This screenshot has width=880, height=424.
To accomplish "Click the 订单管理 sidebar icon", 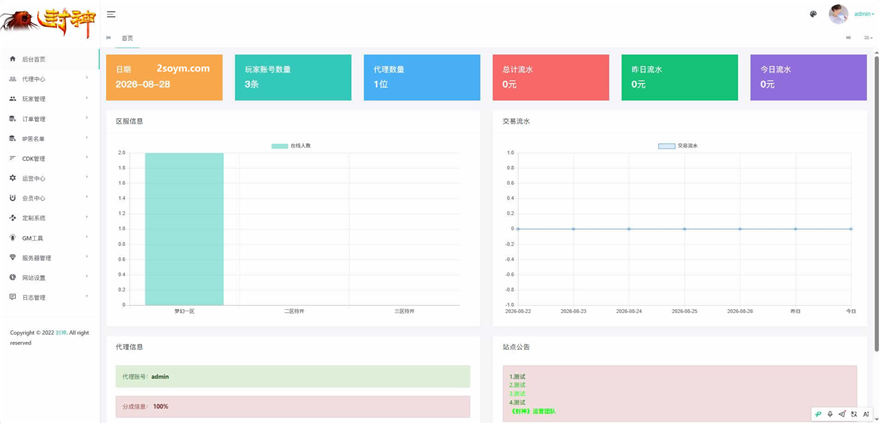I will point(13,118).
